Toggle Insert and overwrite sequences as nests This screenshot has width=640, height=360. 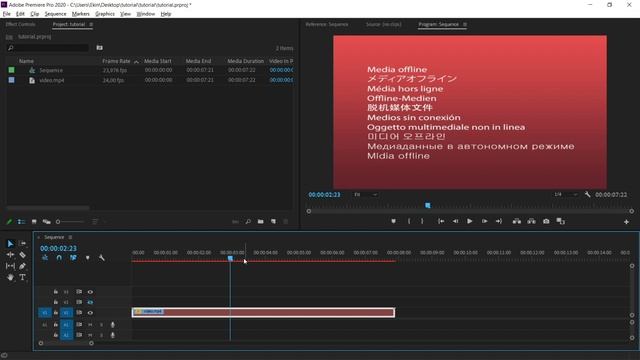(x=45, y=258)
